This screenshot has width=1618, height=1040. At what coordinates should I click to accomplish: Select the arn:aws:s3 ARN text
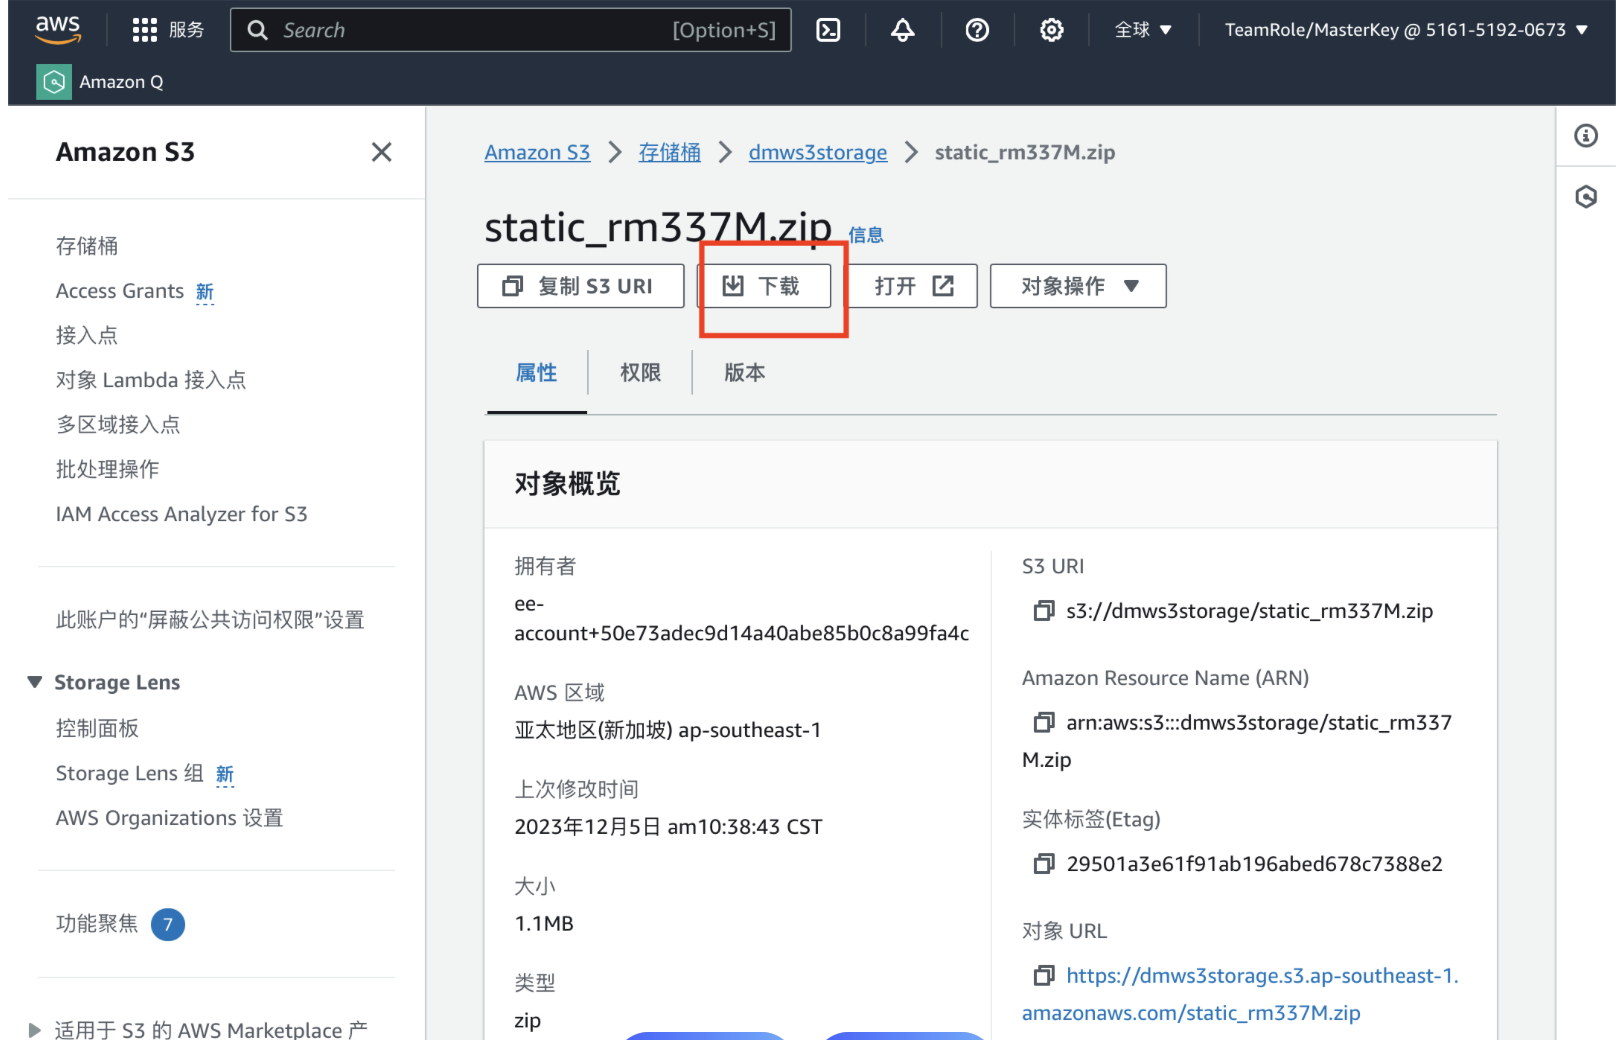pos(1237,741)
